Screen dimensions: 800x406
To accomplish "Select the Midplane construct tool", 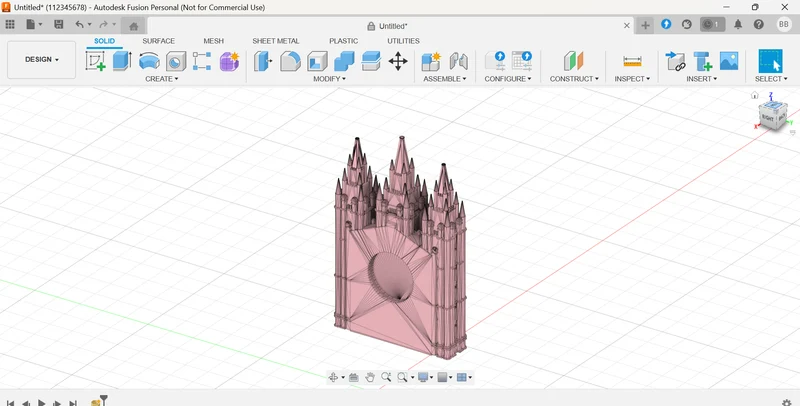I will coord(573,61).
